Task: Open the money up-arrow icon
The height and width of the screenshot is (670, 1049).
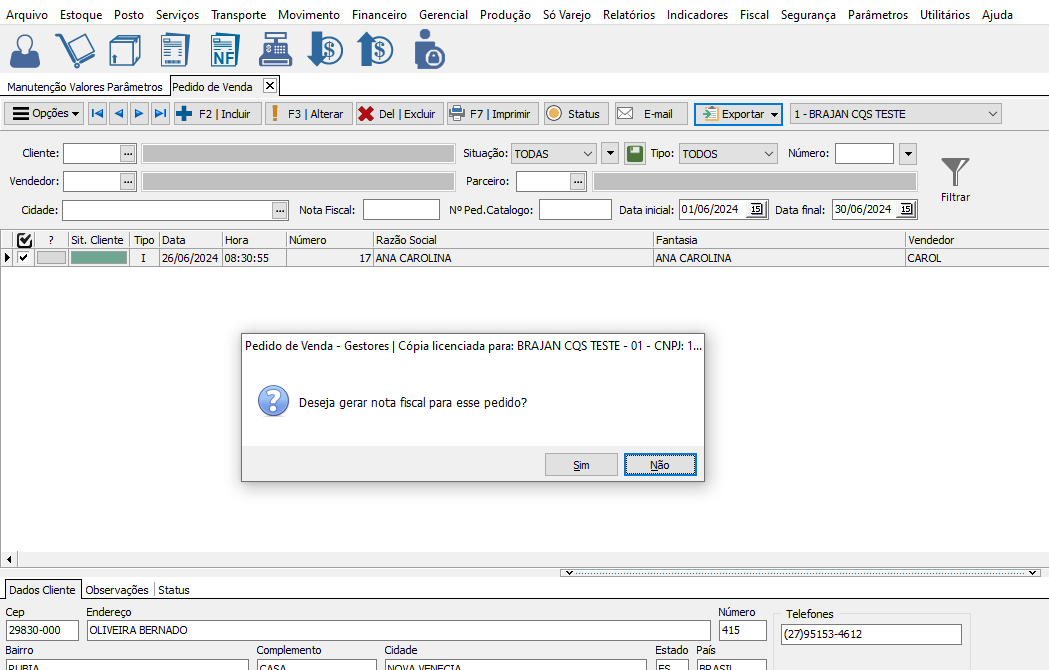Action: click(376, 50)
